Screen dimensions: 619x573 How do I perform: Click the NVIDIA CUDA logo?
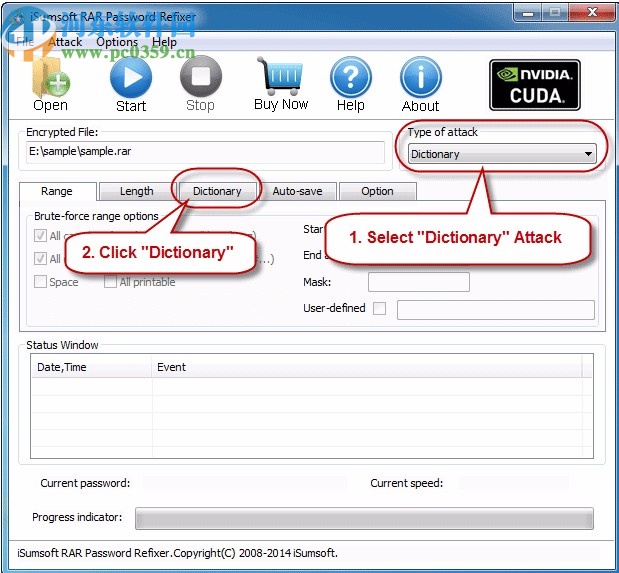coord(535,85)
